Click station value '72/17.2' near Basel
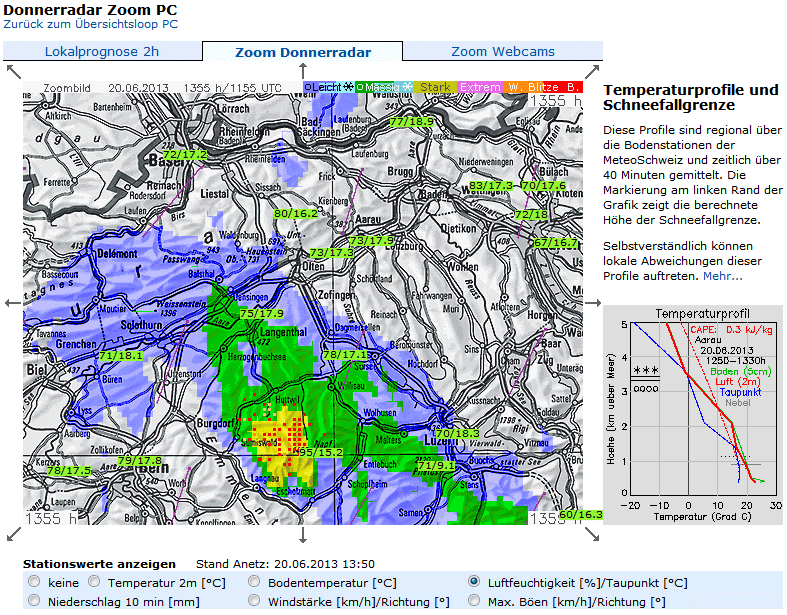Viewport: 787px width, 615px height. pyautogui.click(x=185, y=155)
